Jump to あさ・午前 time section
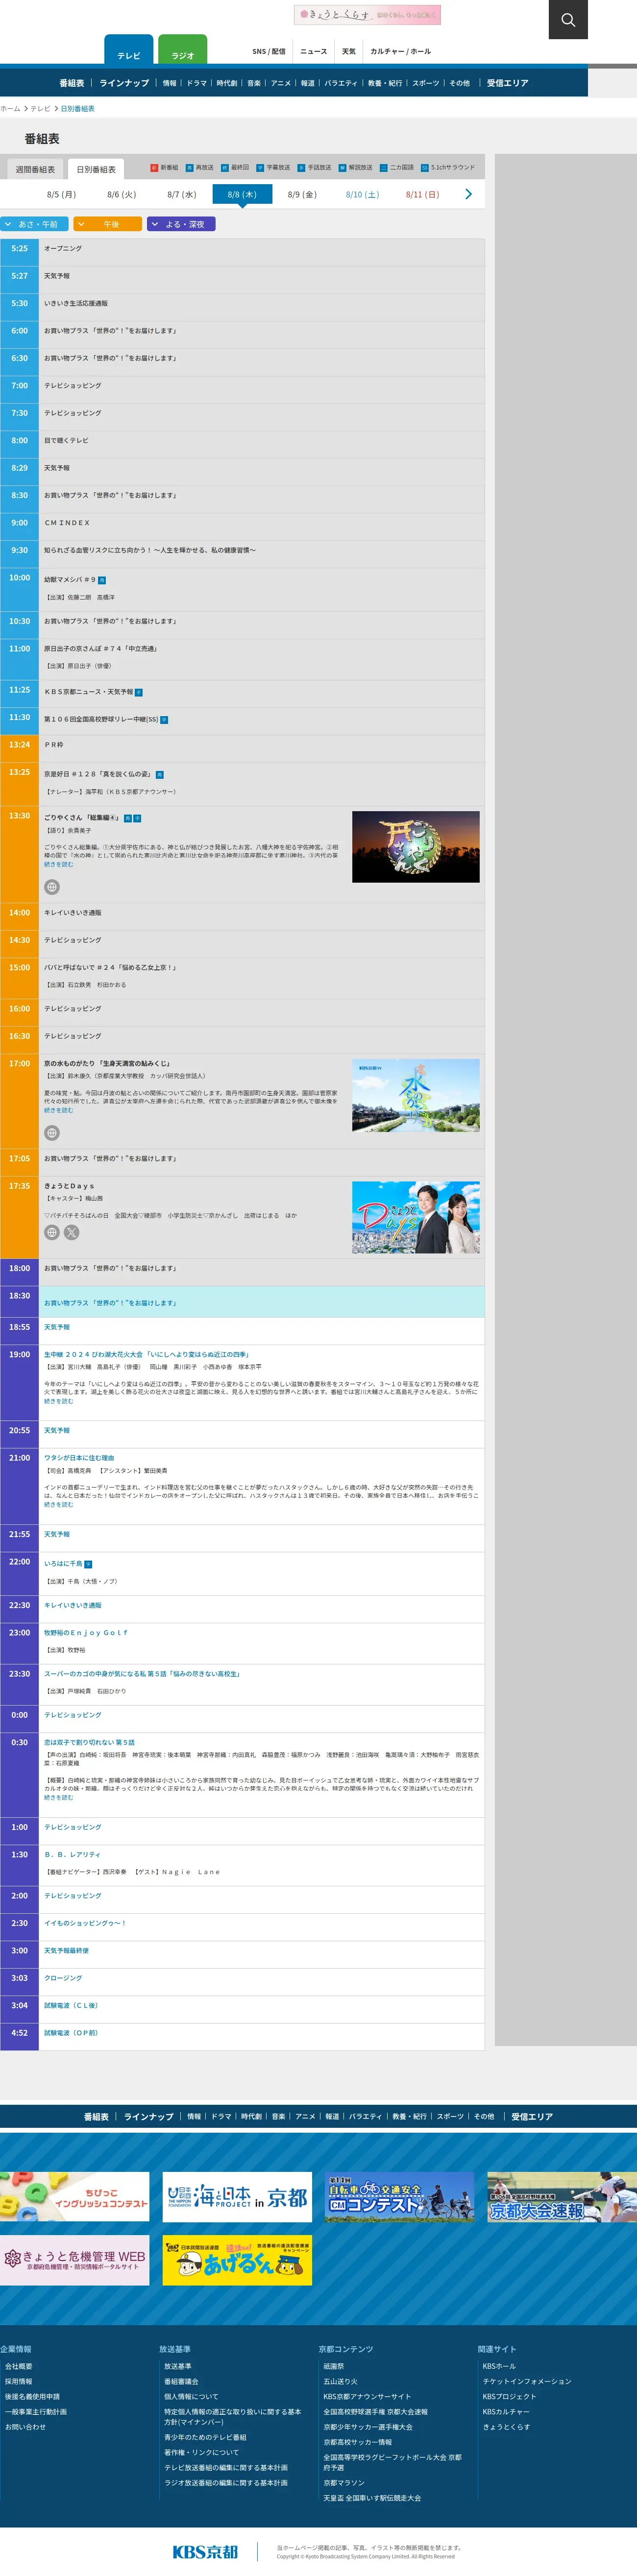The image size is (637, 2576). (35, 224)
